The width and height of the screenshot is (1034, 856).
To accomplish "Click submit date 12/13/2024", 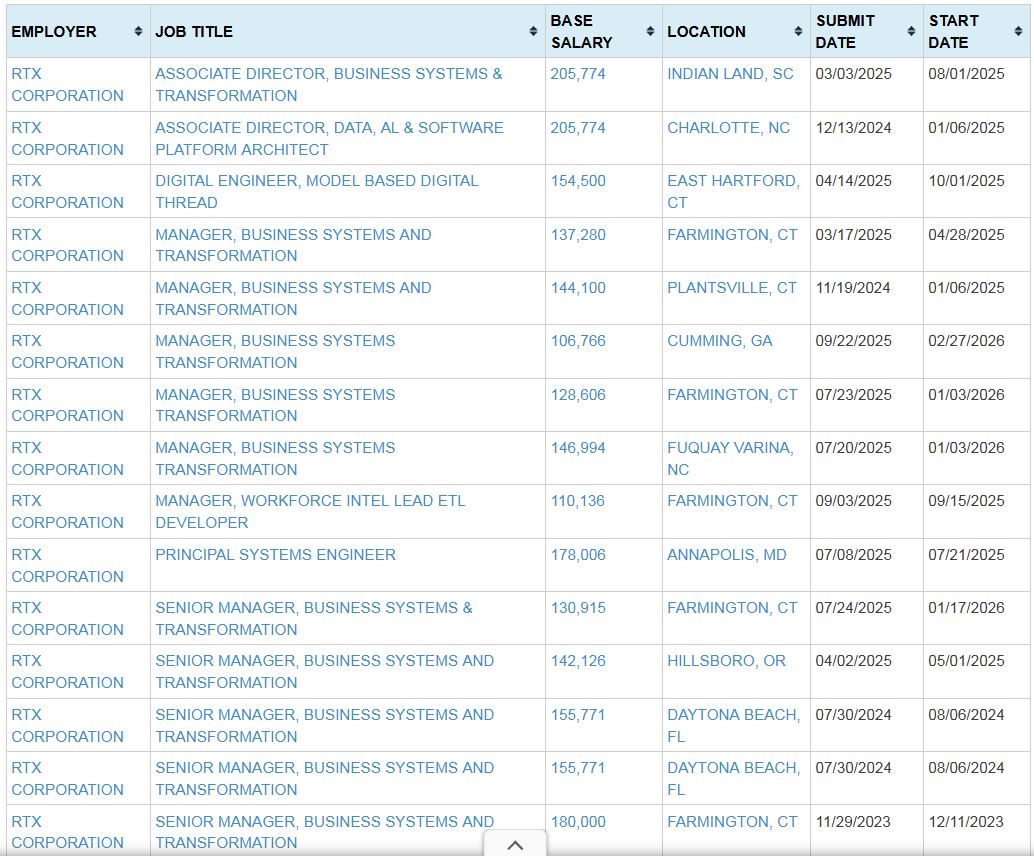I will click(x=853, y=128).
